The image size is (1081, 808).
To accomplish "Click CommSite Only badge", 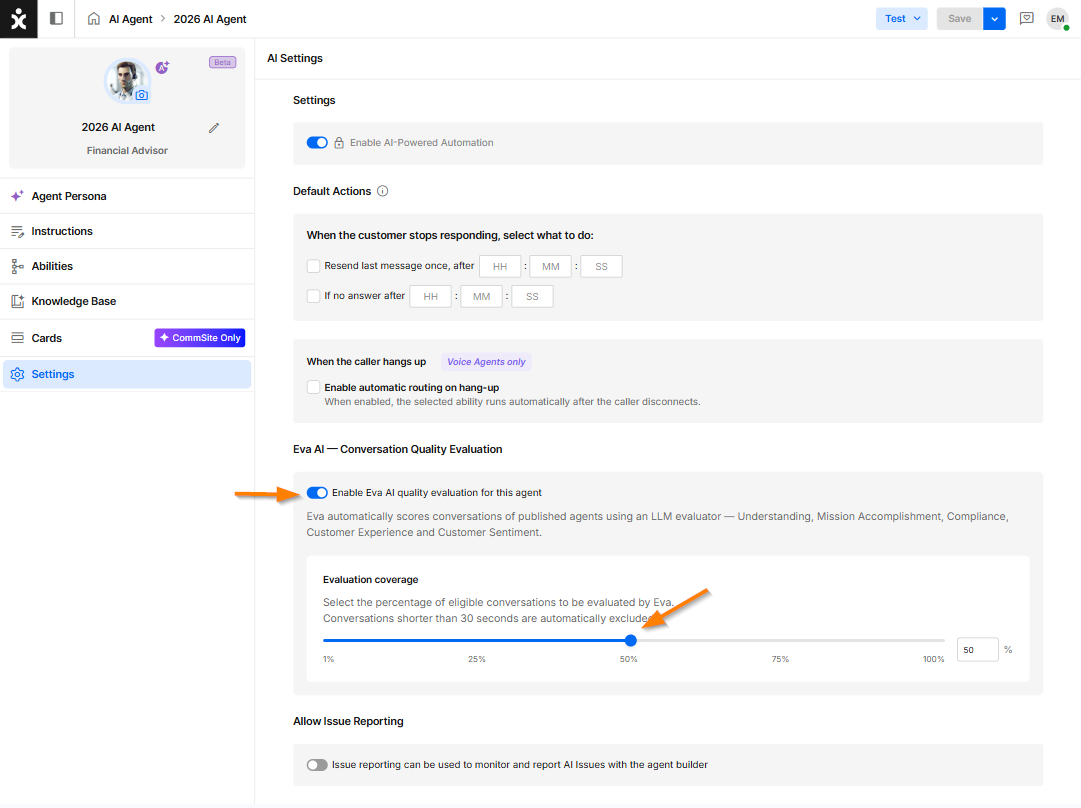I will [x=200, y=338].
